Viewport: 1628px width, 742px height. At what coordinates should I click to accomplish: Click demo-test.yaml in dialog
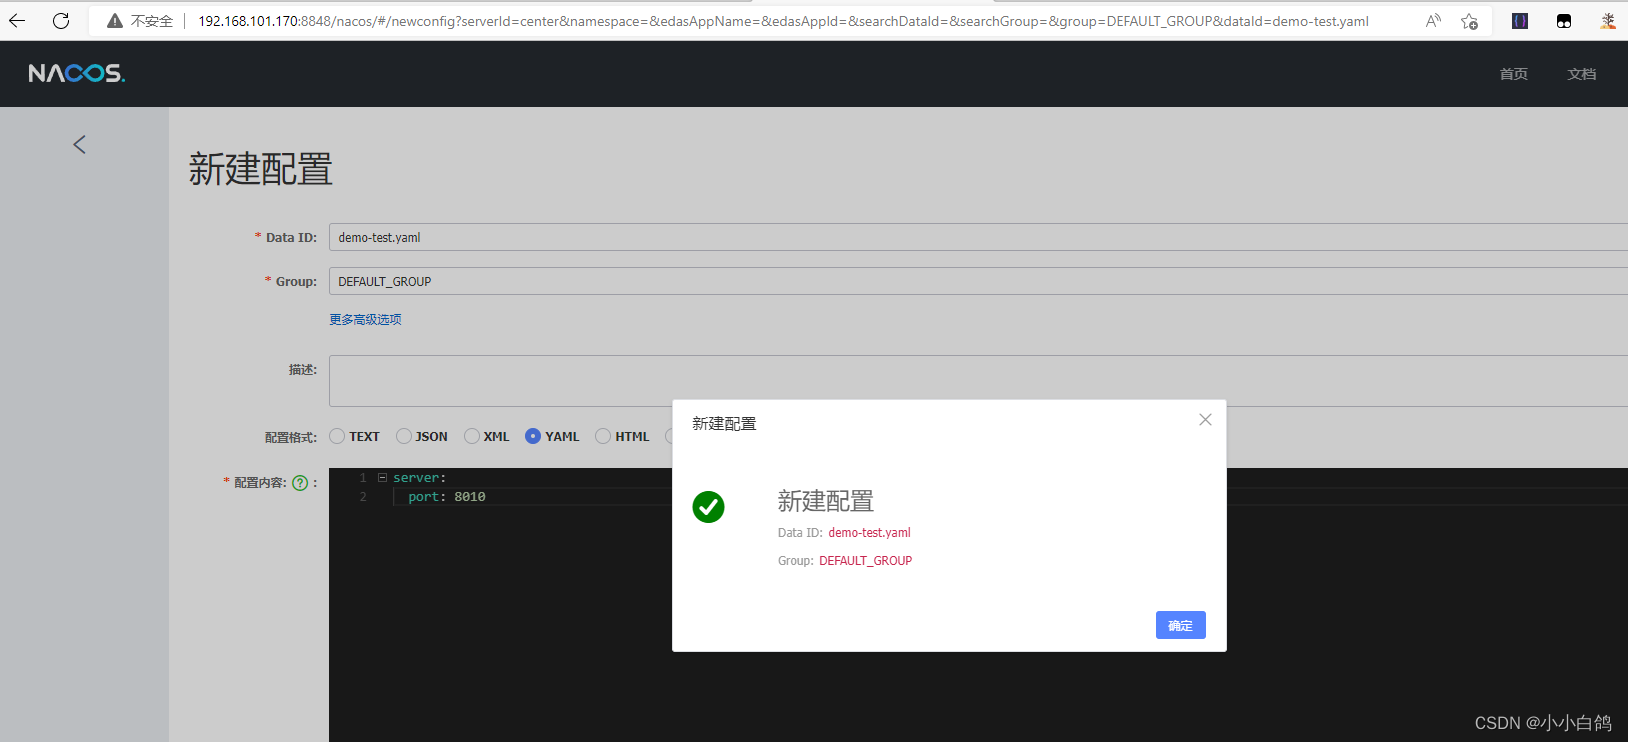coord(869,533)
